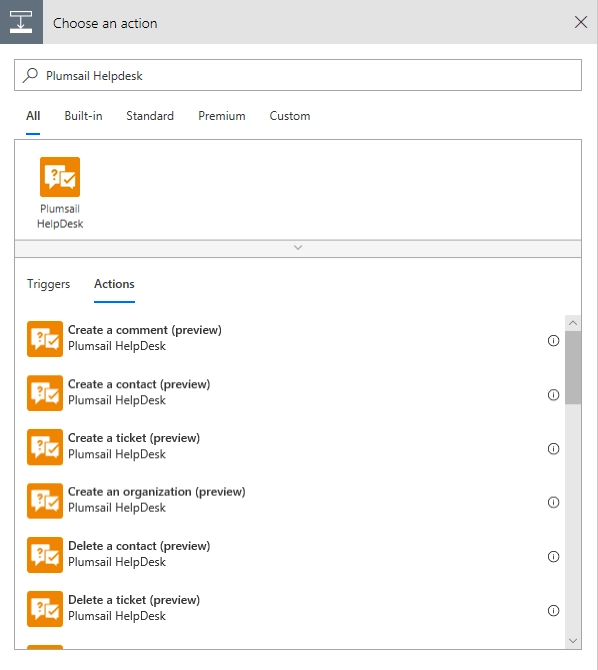The height and width of the screenshot is (670, 598).
Task: Click the Plumsail HelpDesk connector label
Action: click(60, 216)
